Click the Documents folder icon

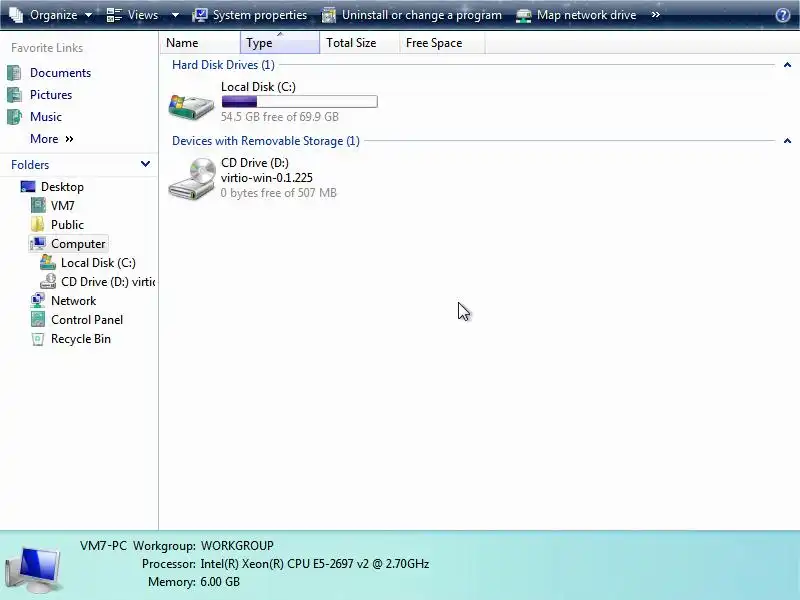[14, 73]
